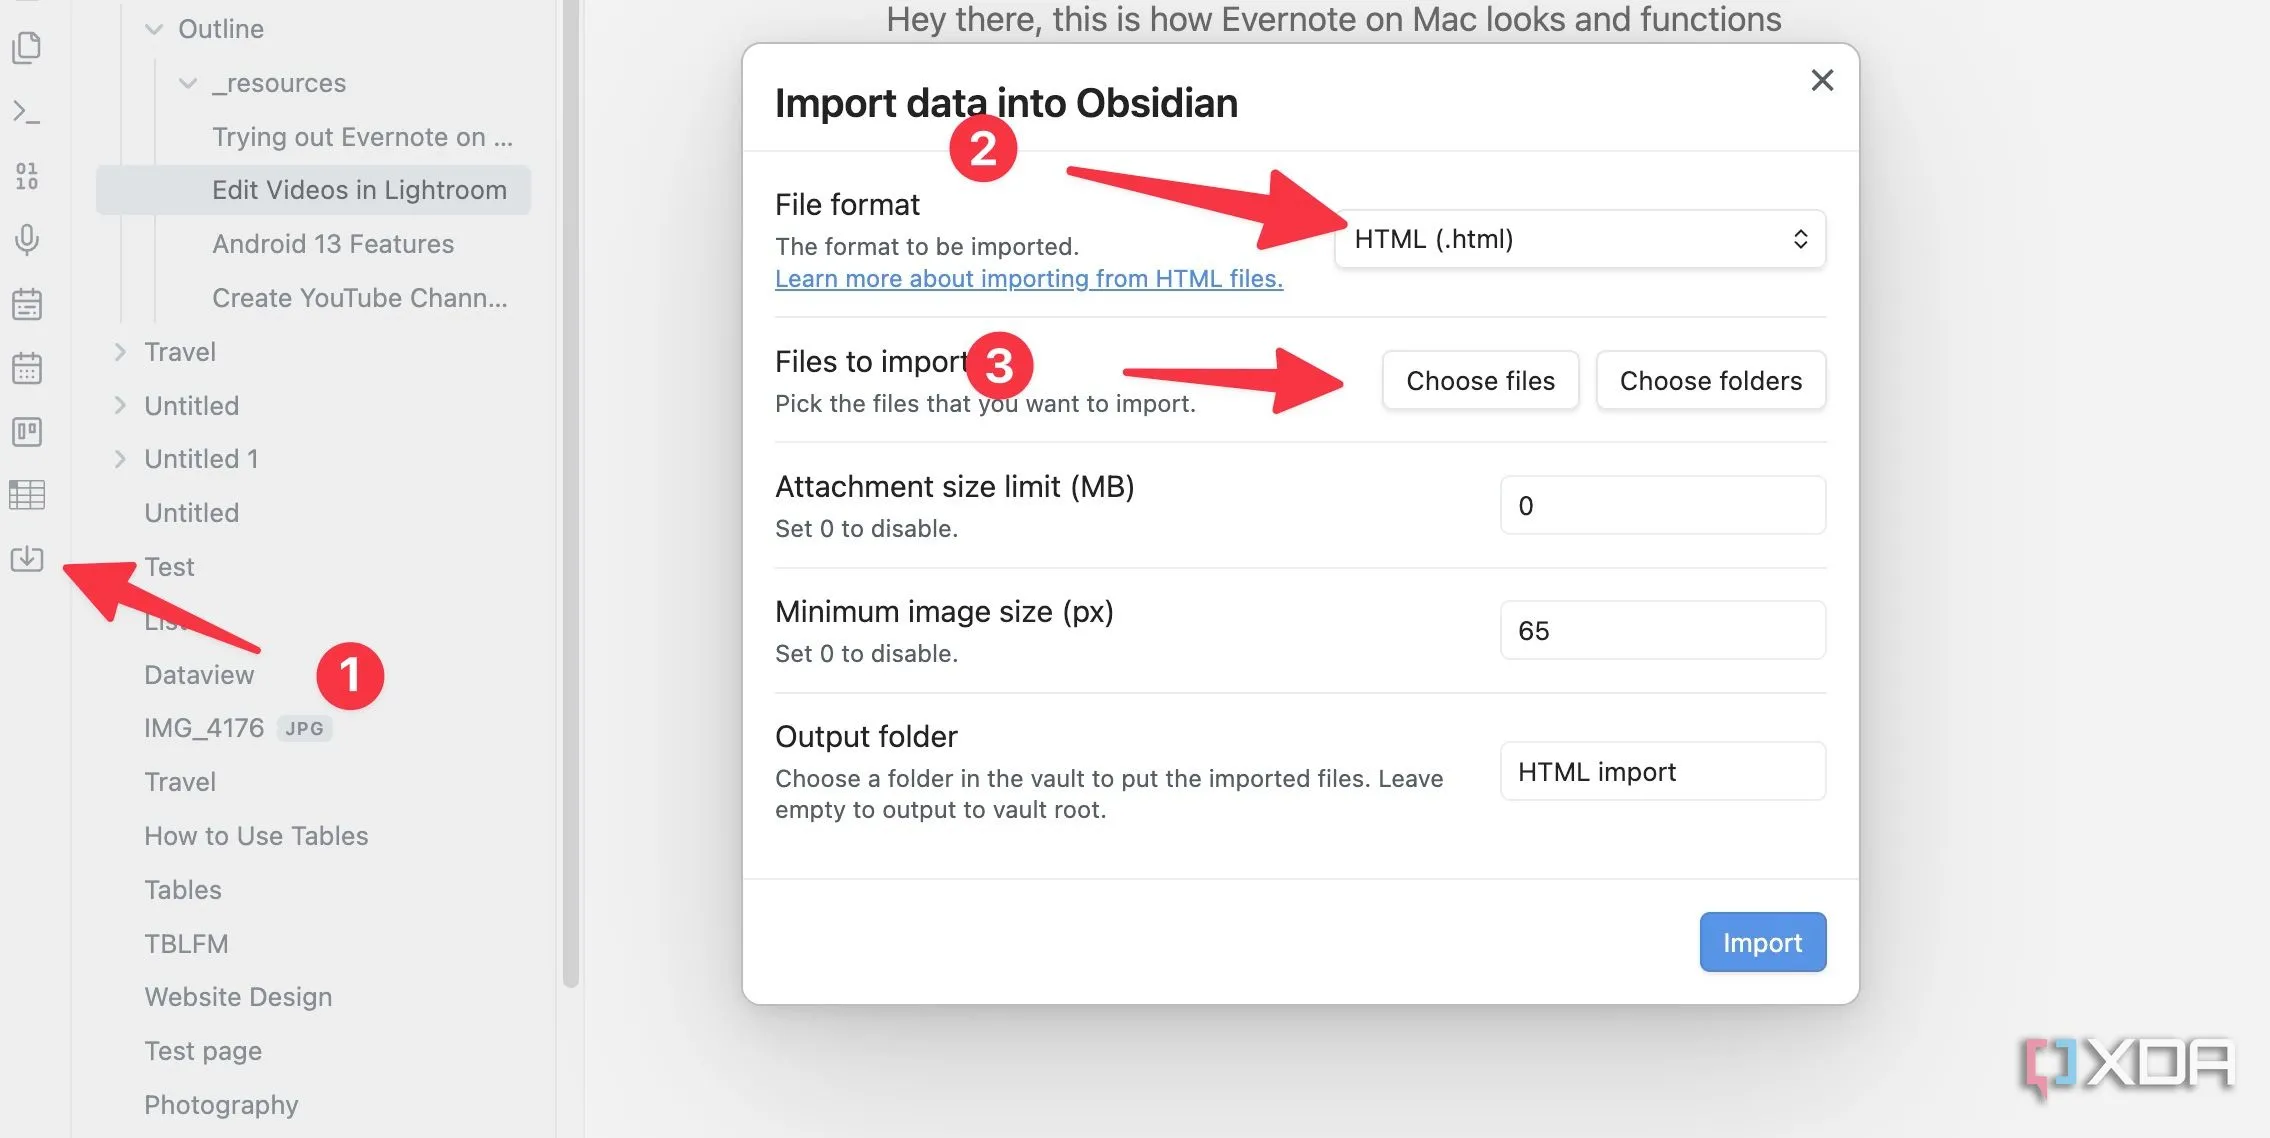
Task: Open the terminal prompt icon in the ribbon
Action: [x=27, y=112]
